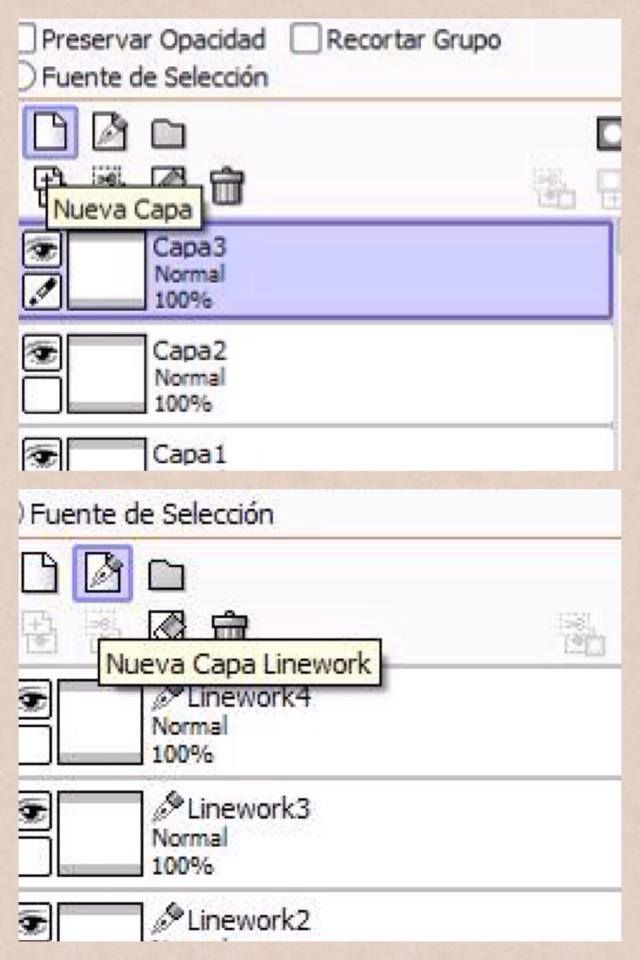The height and width of the screenshot is (960, 640).
Task: Click New Linework Layer icon in upper panel
Action: click(110, 131)
